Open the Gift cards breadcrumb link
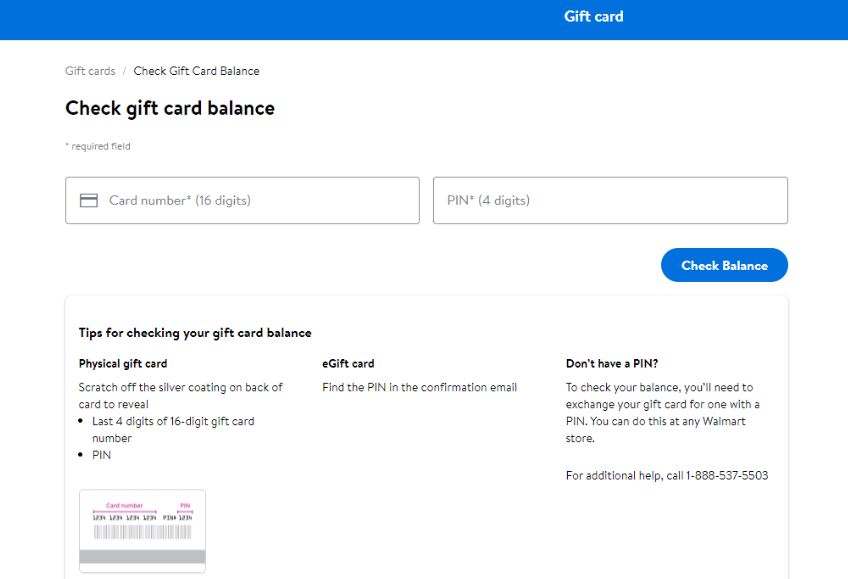The height and width of the screenshot is (579, 848). (x=90, y=71)
